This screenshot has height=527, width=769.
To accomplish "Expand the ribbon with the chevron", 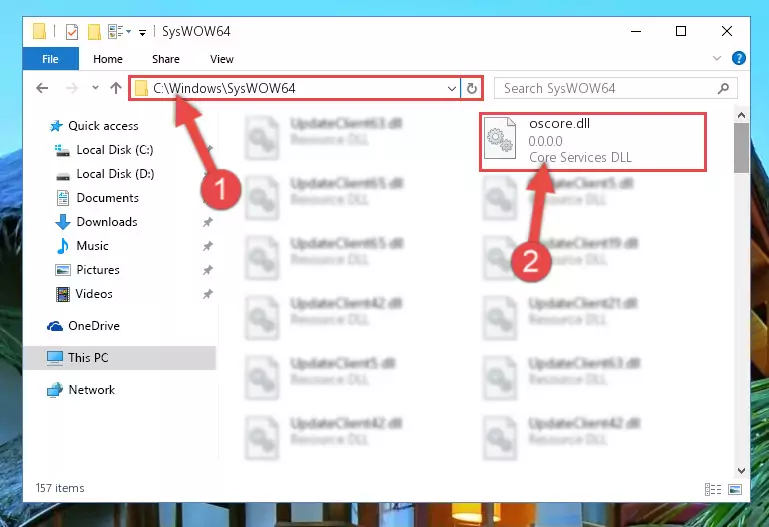I will 717,58.
